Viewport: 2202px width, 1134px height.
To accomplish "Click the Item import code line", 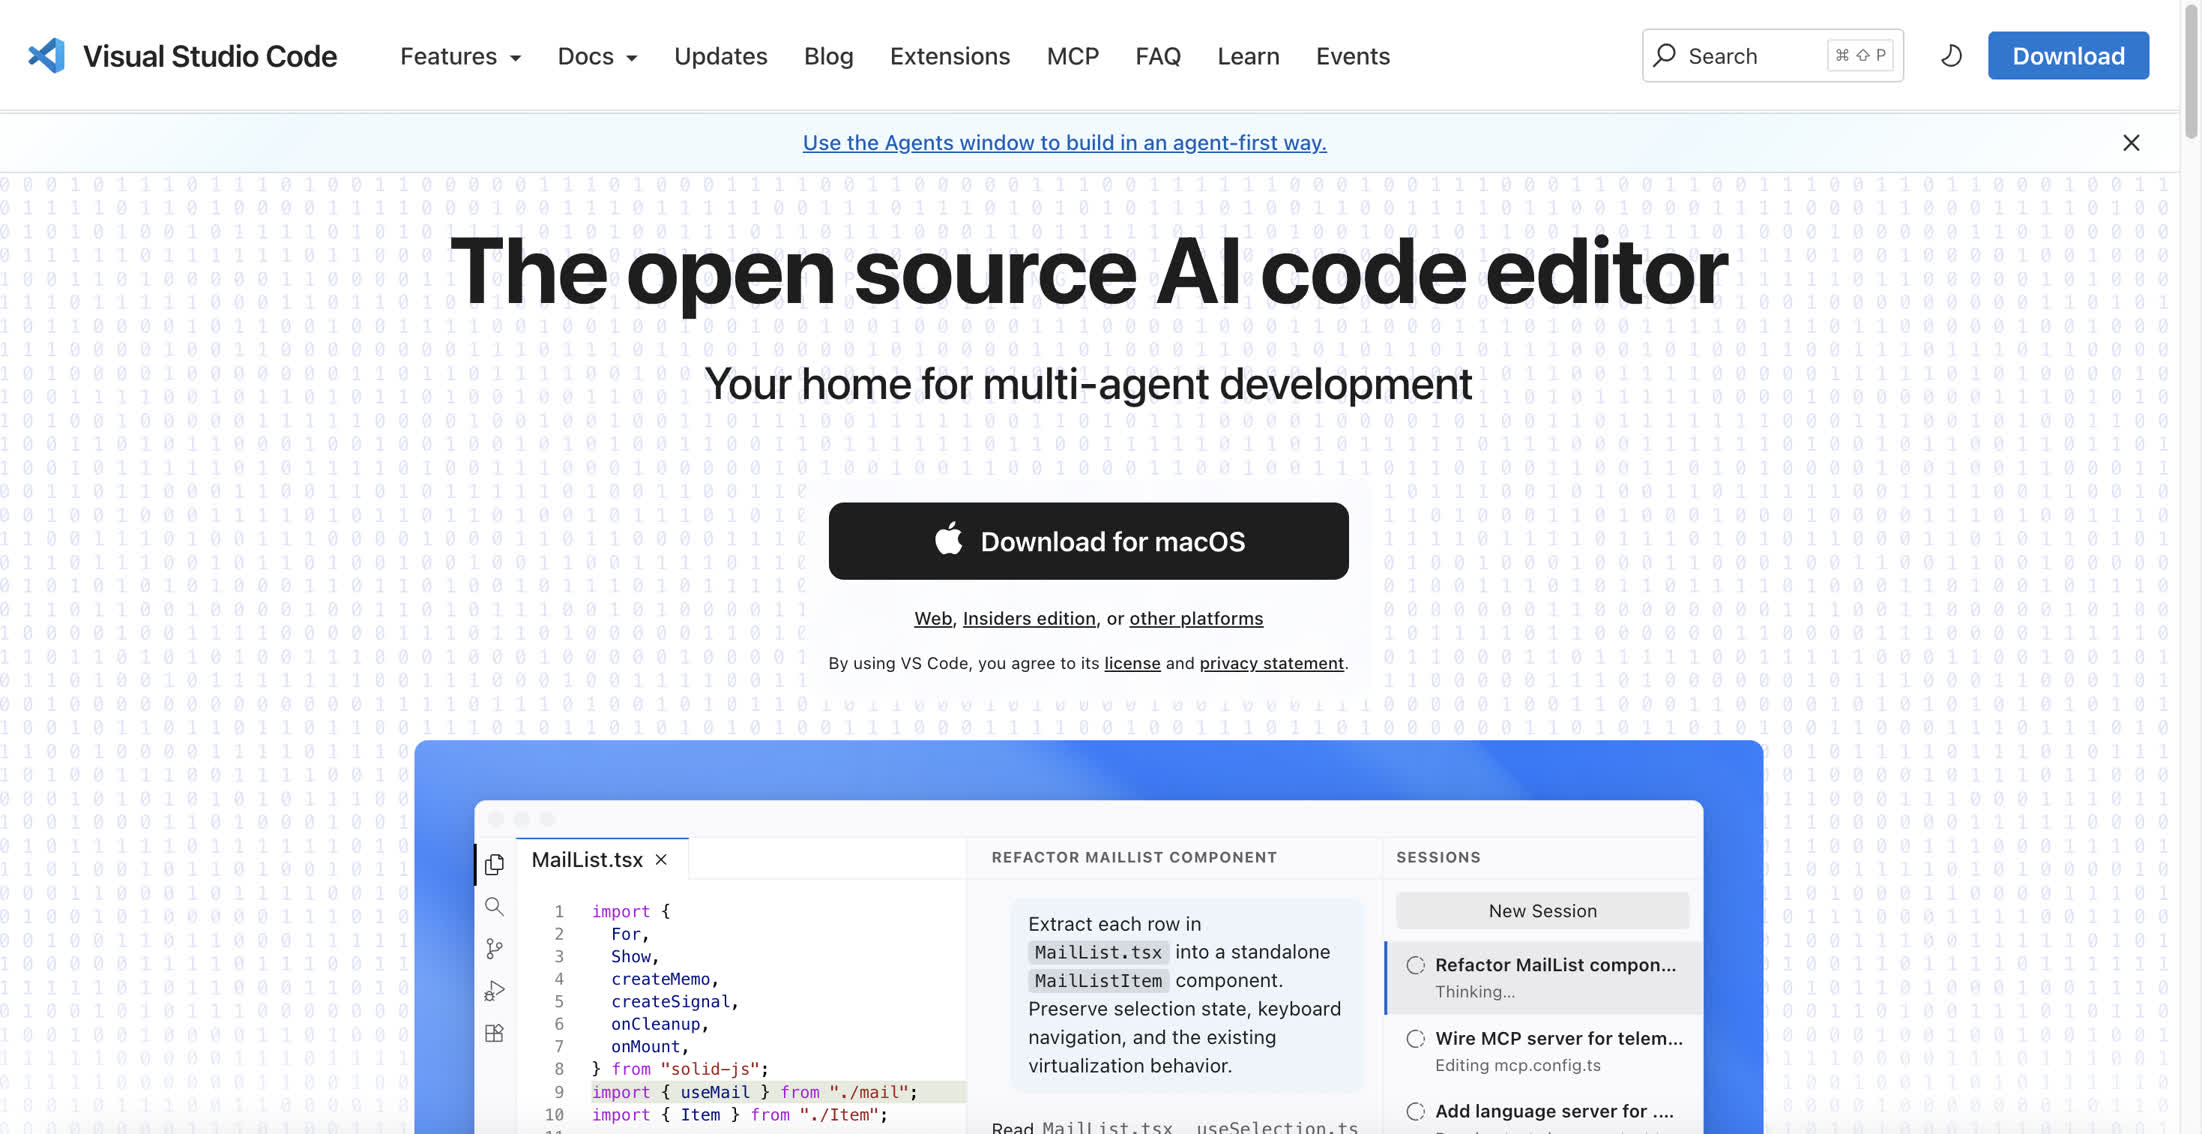I will [x=740, y=1115].
